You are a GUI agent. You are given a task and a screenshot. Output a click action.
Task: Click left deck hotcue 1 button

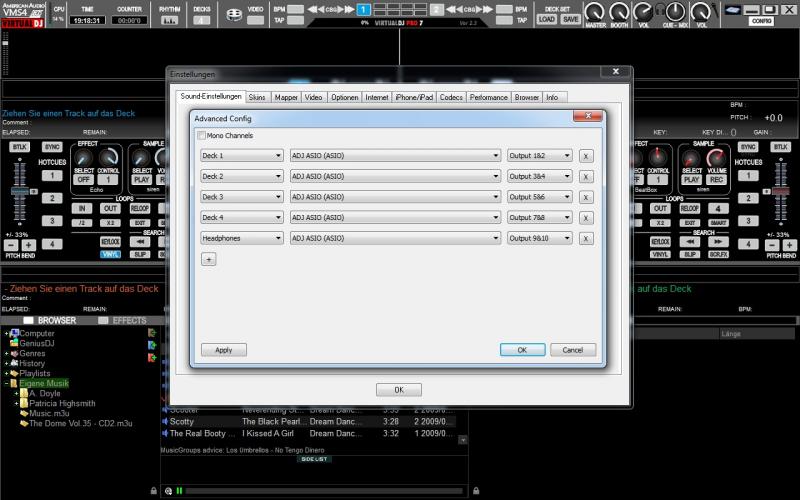click(x=52, y=176)
